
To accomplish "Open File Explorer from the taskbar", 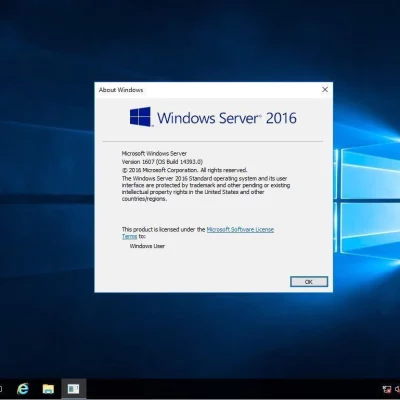I will point(48,389).
